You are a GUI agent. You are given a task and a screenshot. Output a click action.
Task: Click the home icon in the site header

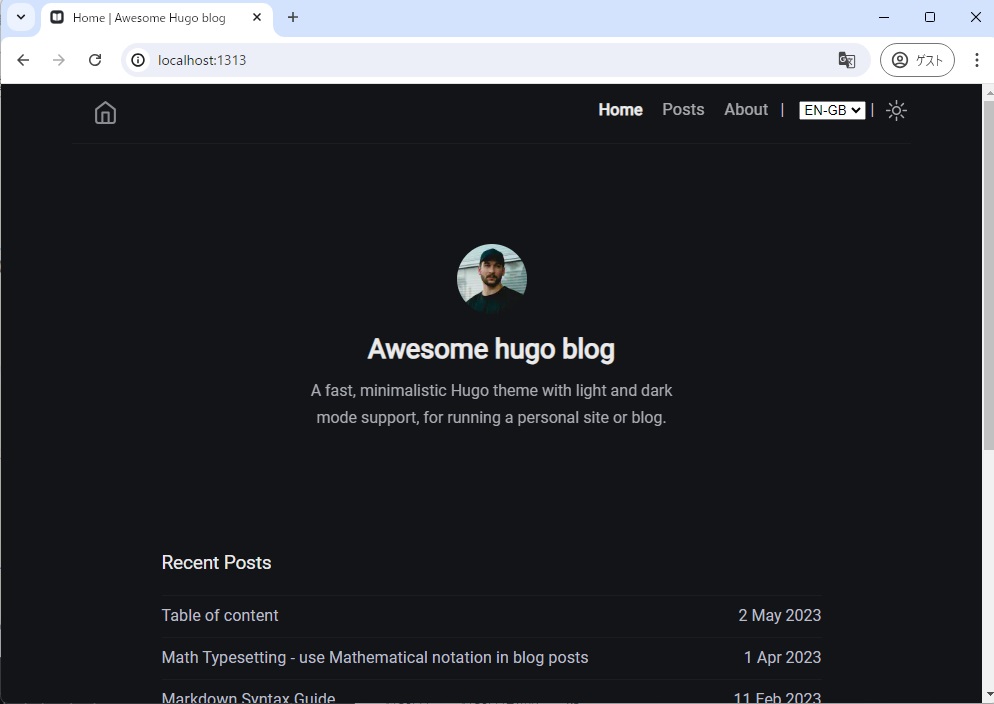pos(105,113)
